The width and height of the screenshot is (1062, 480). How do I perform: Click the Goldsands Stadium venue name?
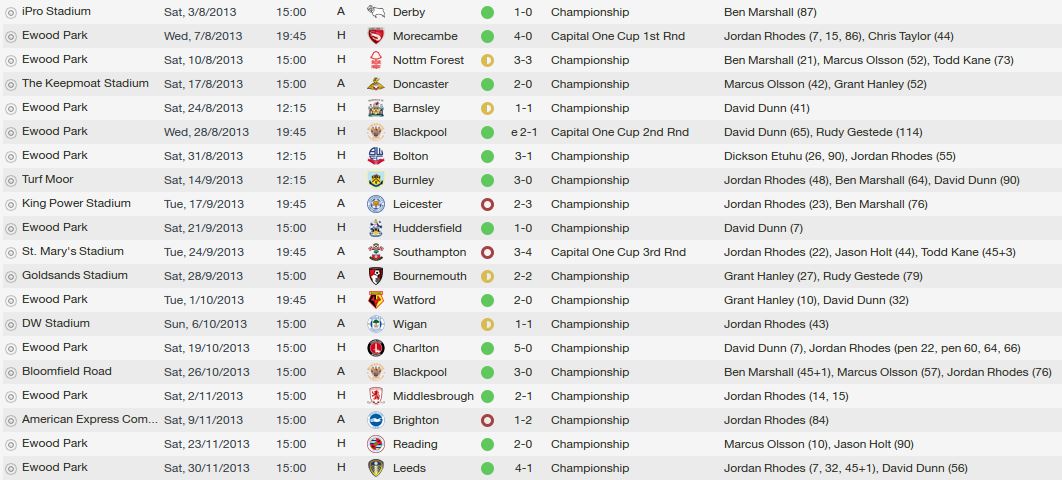74,275
